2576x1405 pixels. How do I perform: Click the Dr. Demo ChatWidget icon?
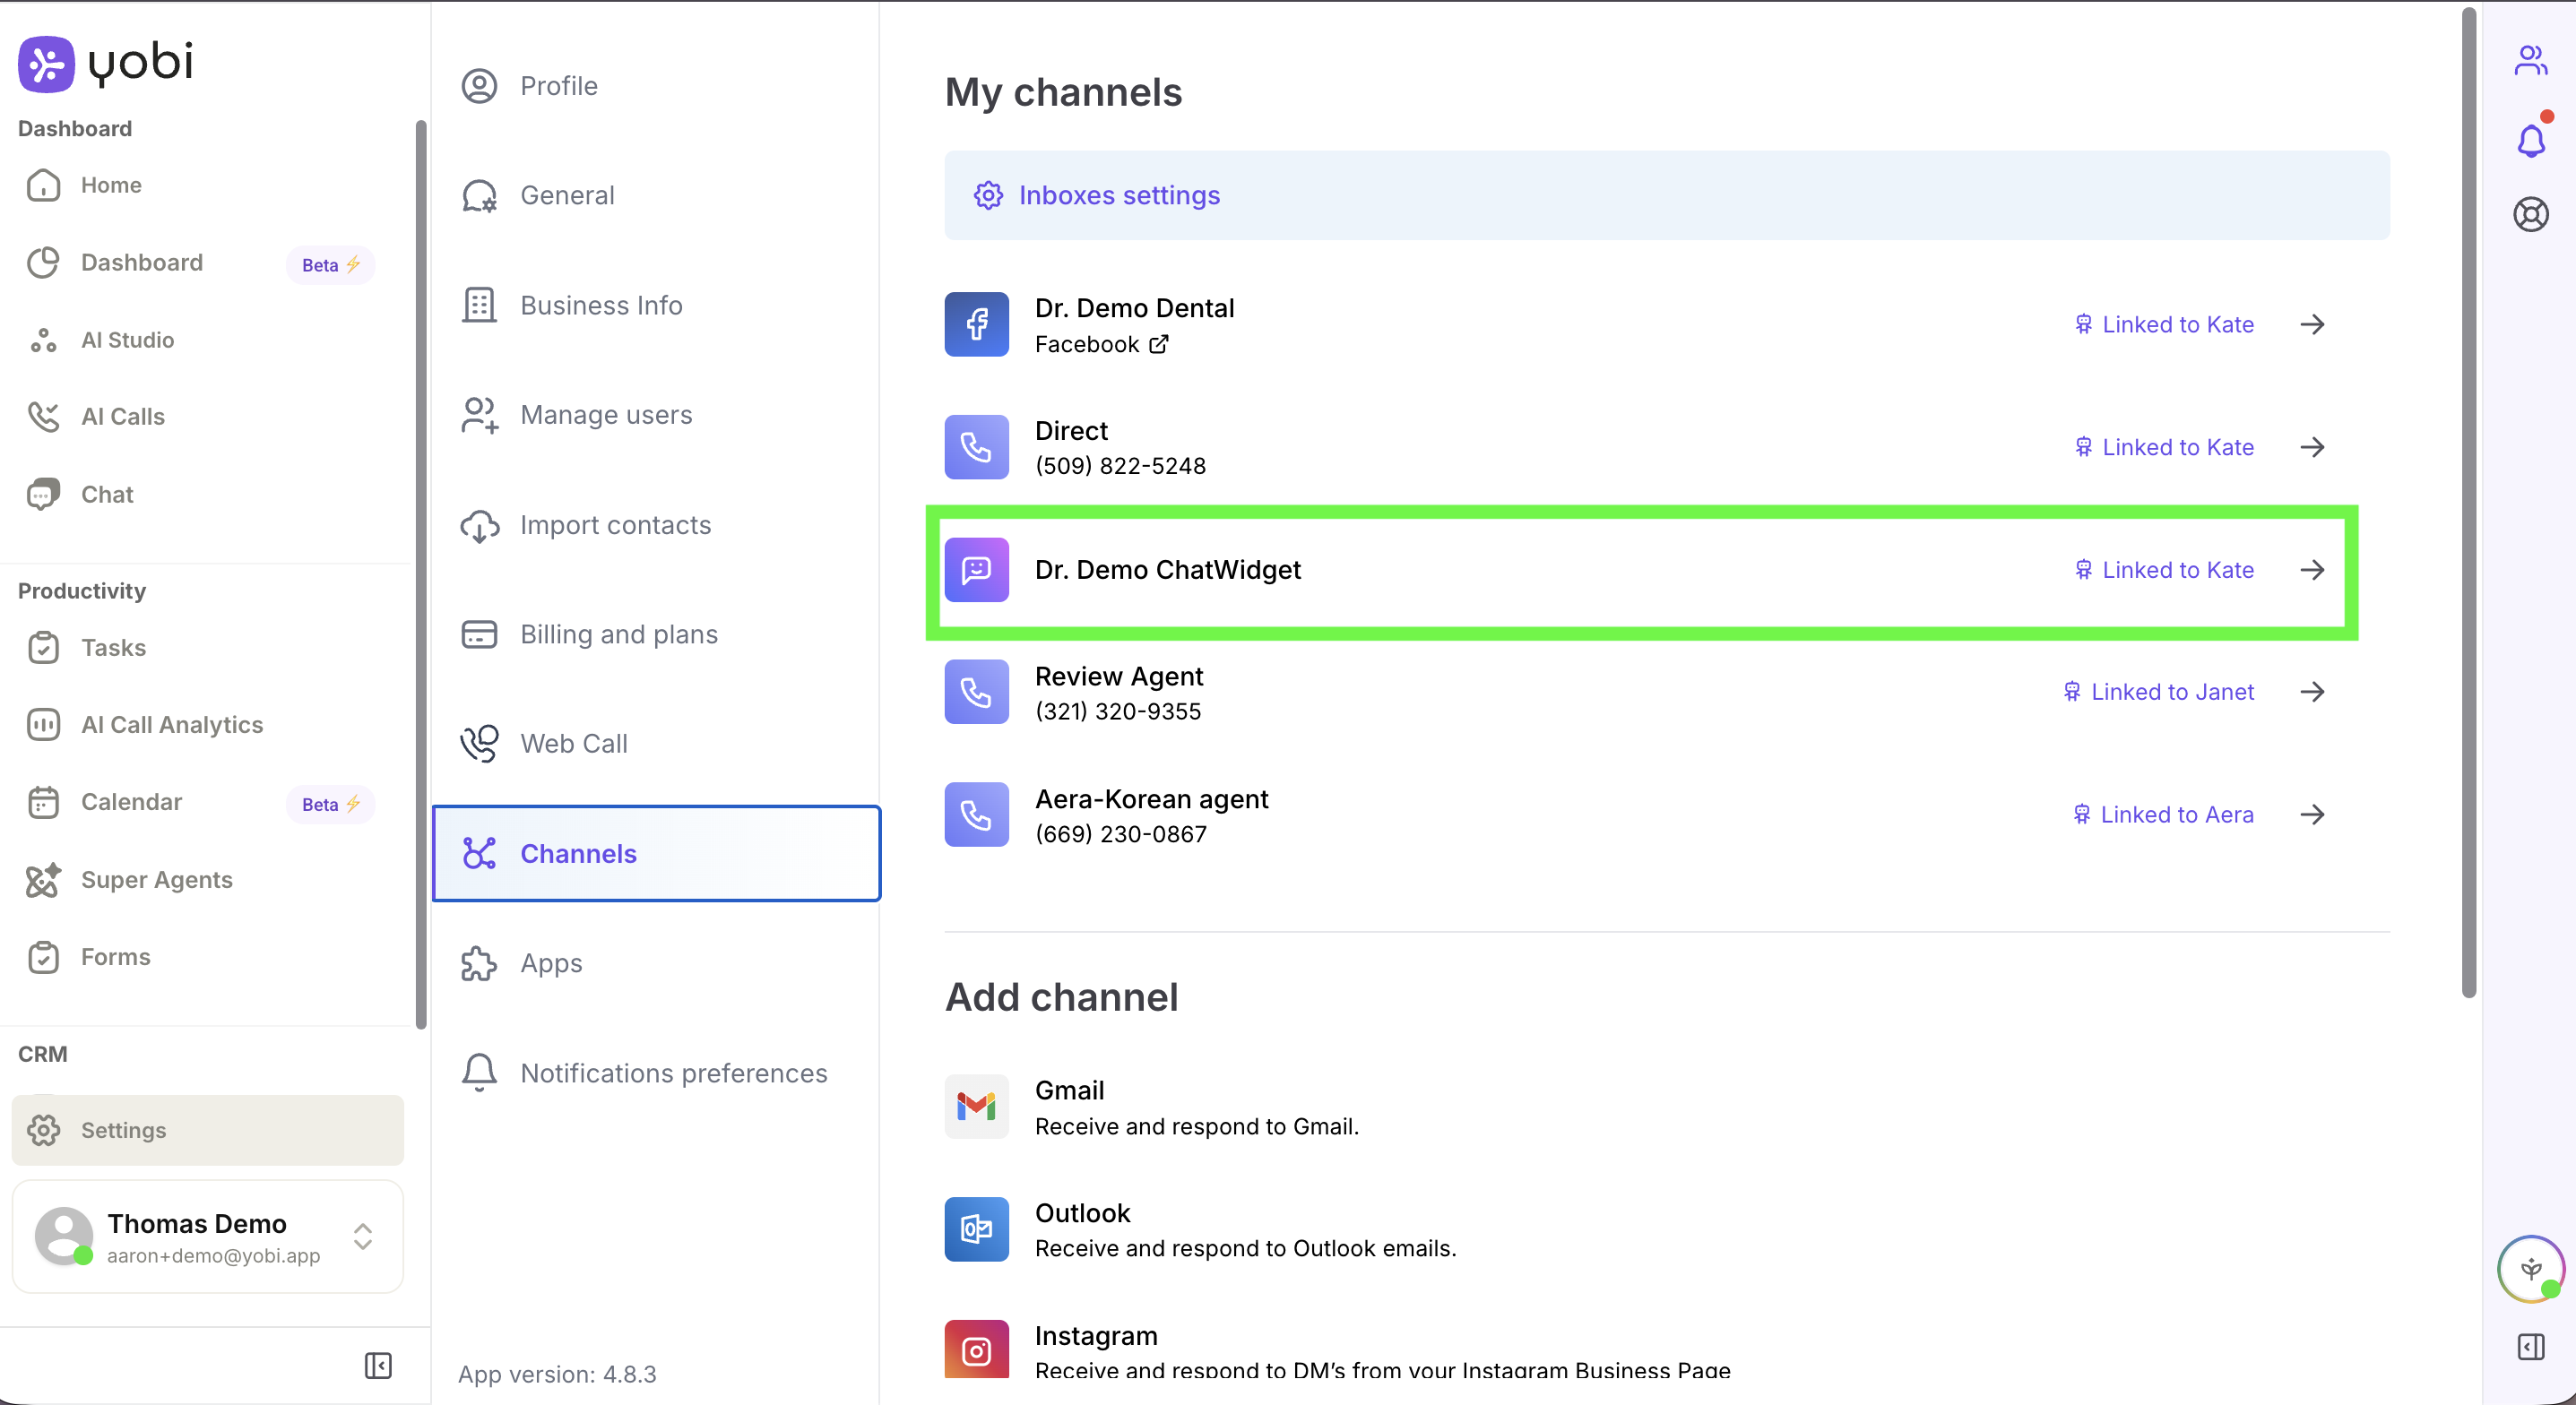pos(976,570)
